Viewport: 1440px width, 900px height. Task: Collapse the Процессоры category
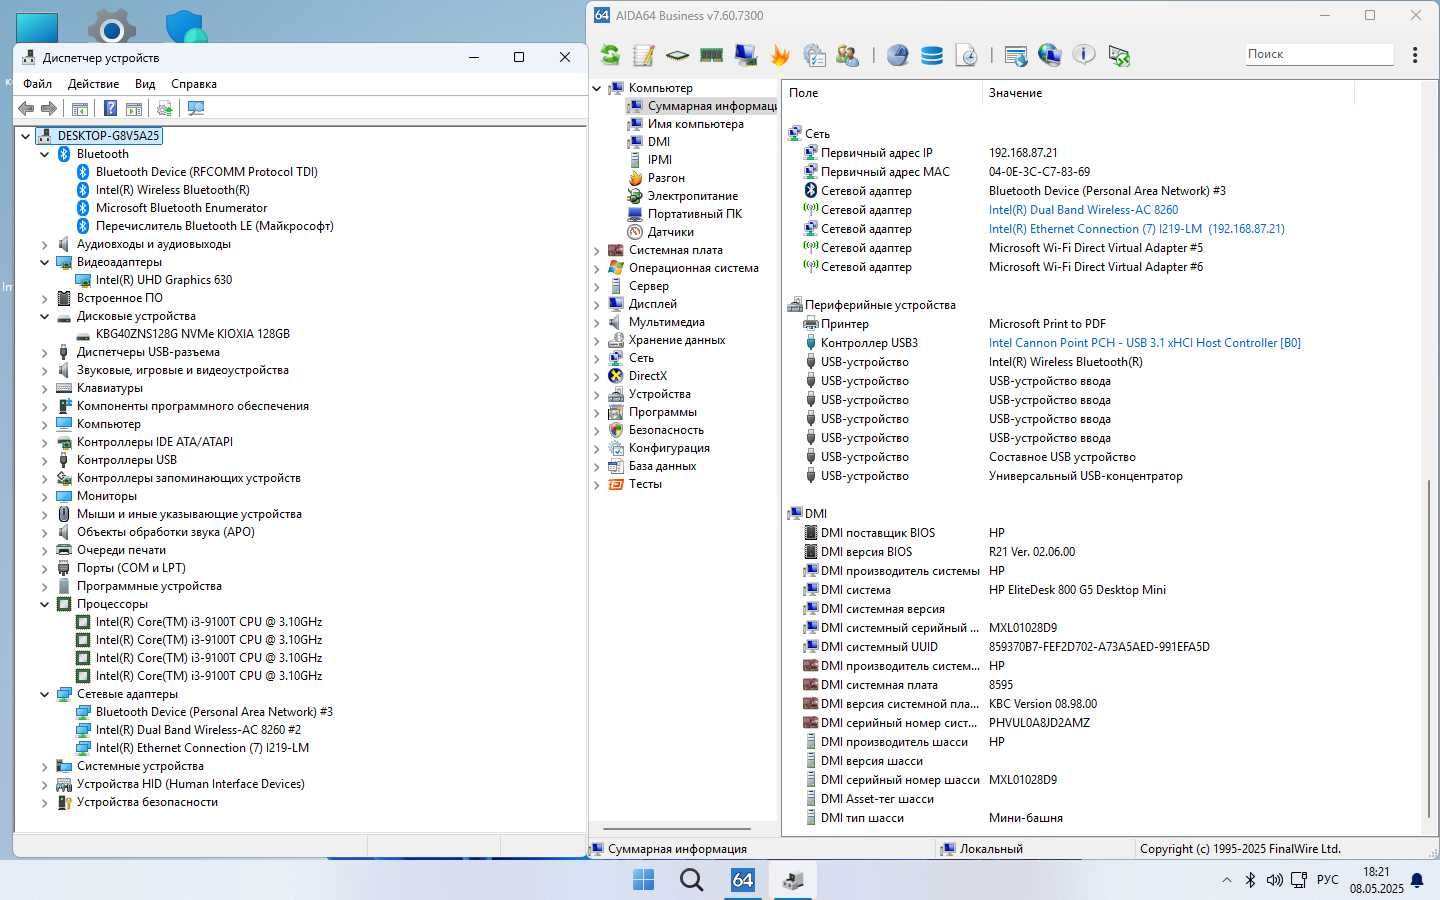(x=45, y=604)
